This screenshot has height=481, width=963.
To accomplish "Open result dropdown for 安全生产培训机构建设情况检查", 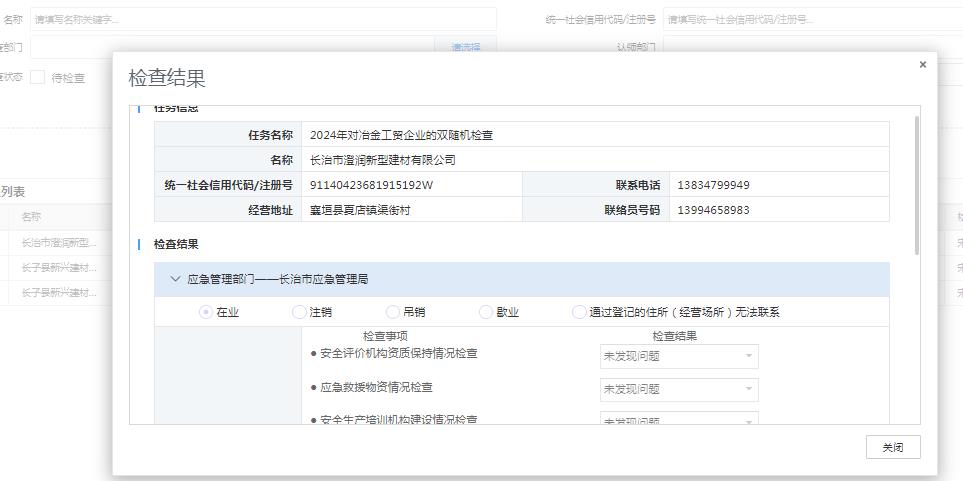I will coord(679,418).
